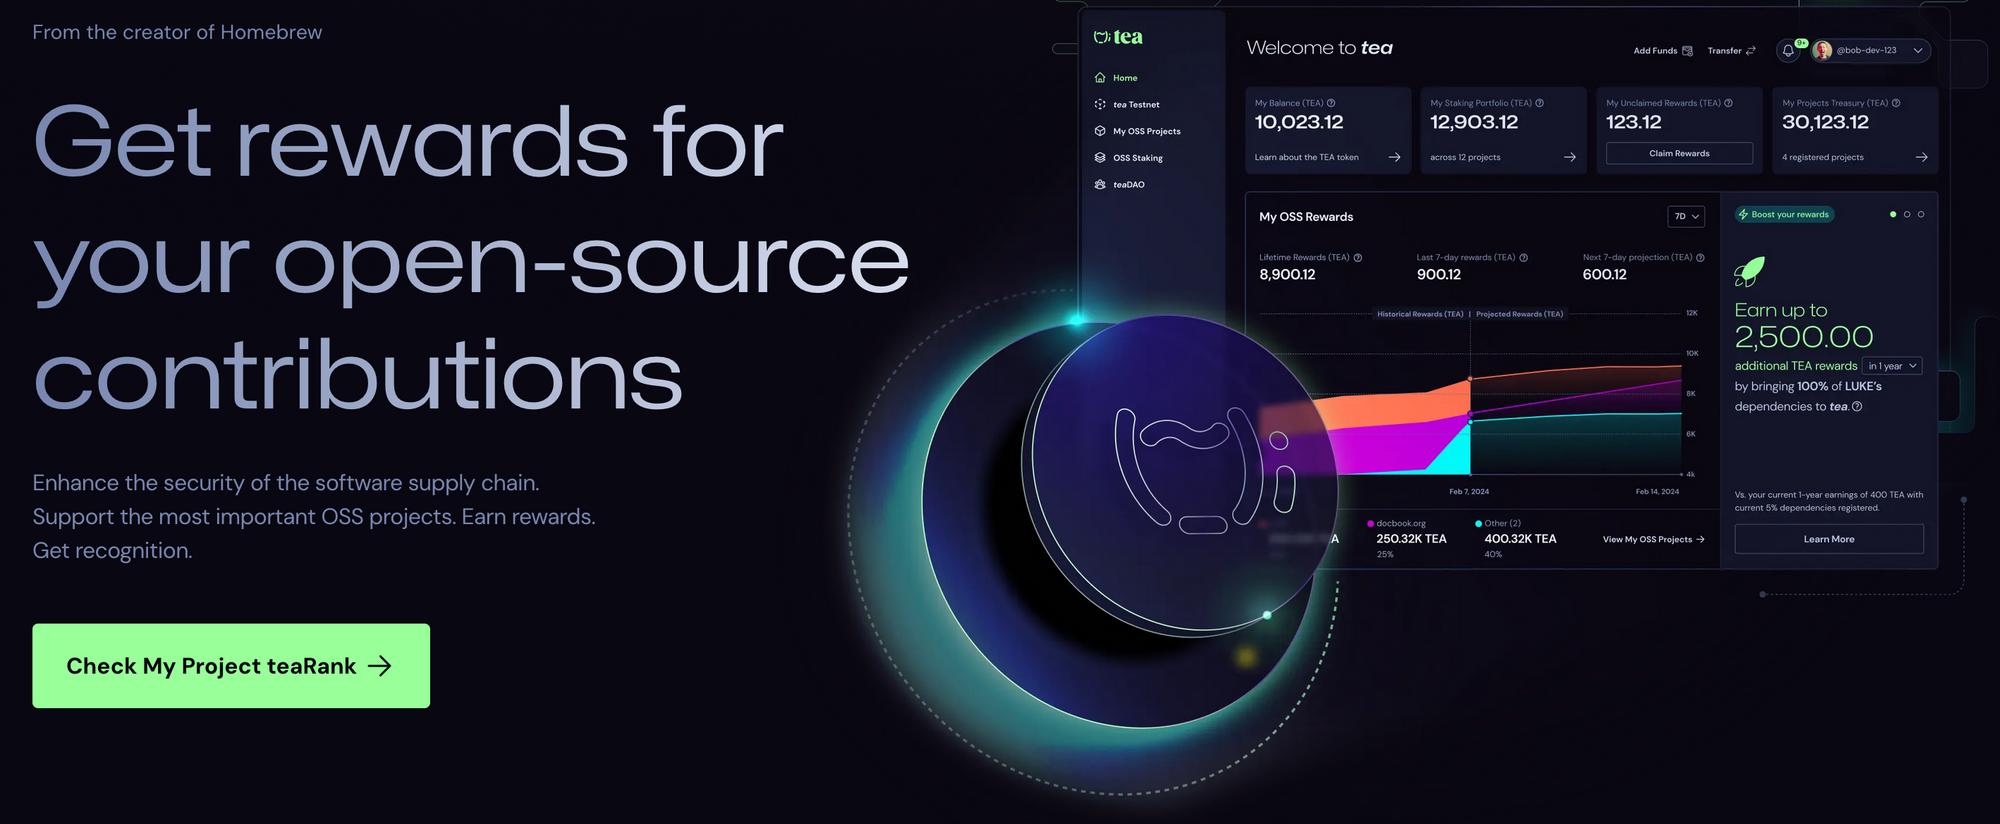
Task: Click the Boost your rewards badge
Action: click(1784, 215)
